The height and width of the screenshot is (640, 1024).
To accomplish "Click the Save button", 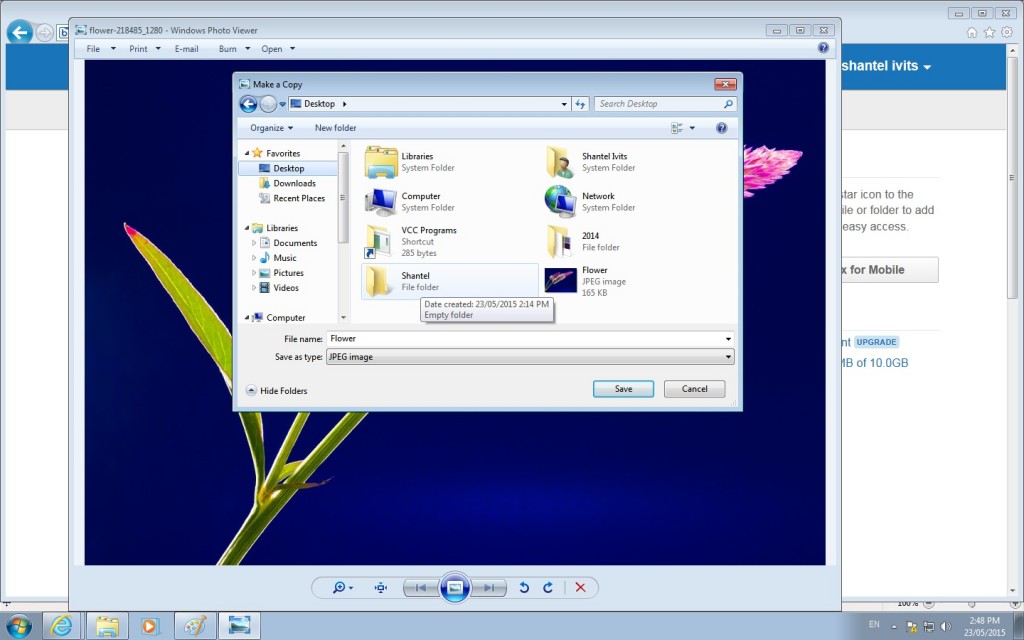I will pyautogui.click(x=623, y=389).
